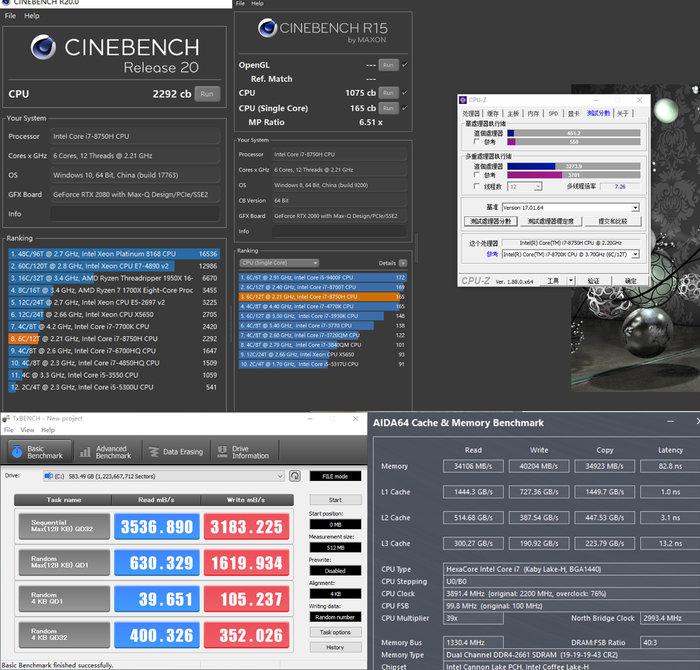Switch to SPD tab in CPU-Z
The width and height of the screenshot is (700, 670).
click(553, 113)
